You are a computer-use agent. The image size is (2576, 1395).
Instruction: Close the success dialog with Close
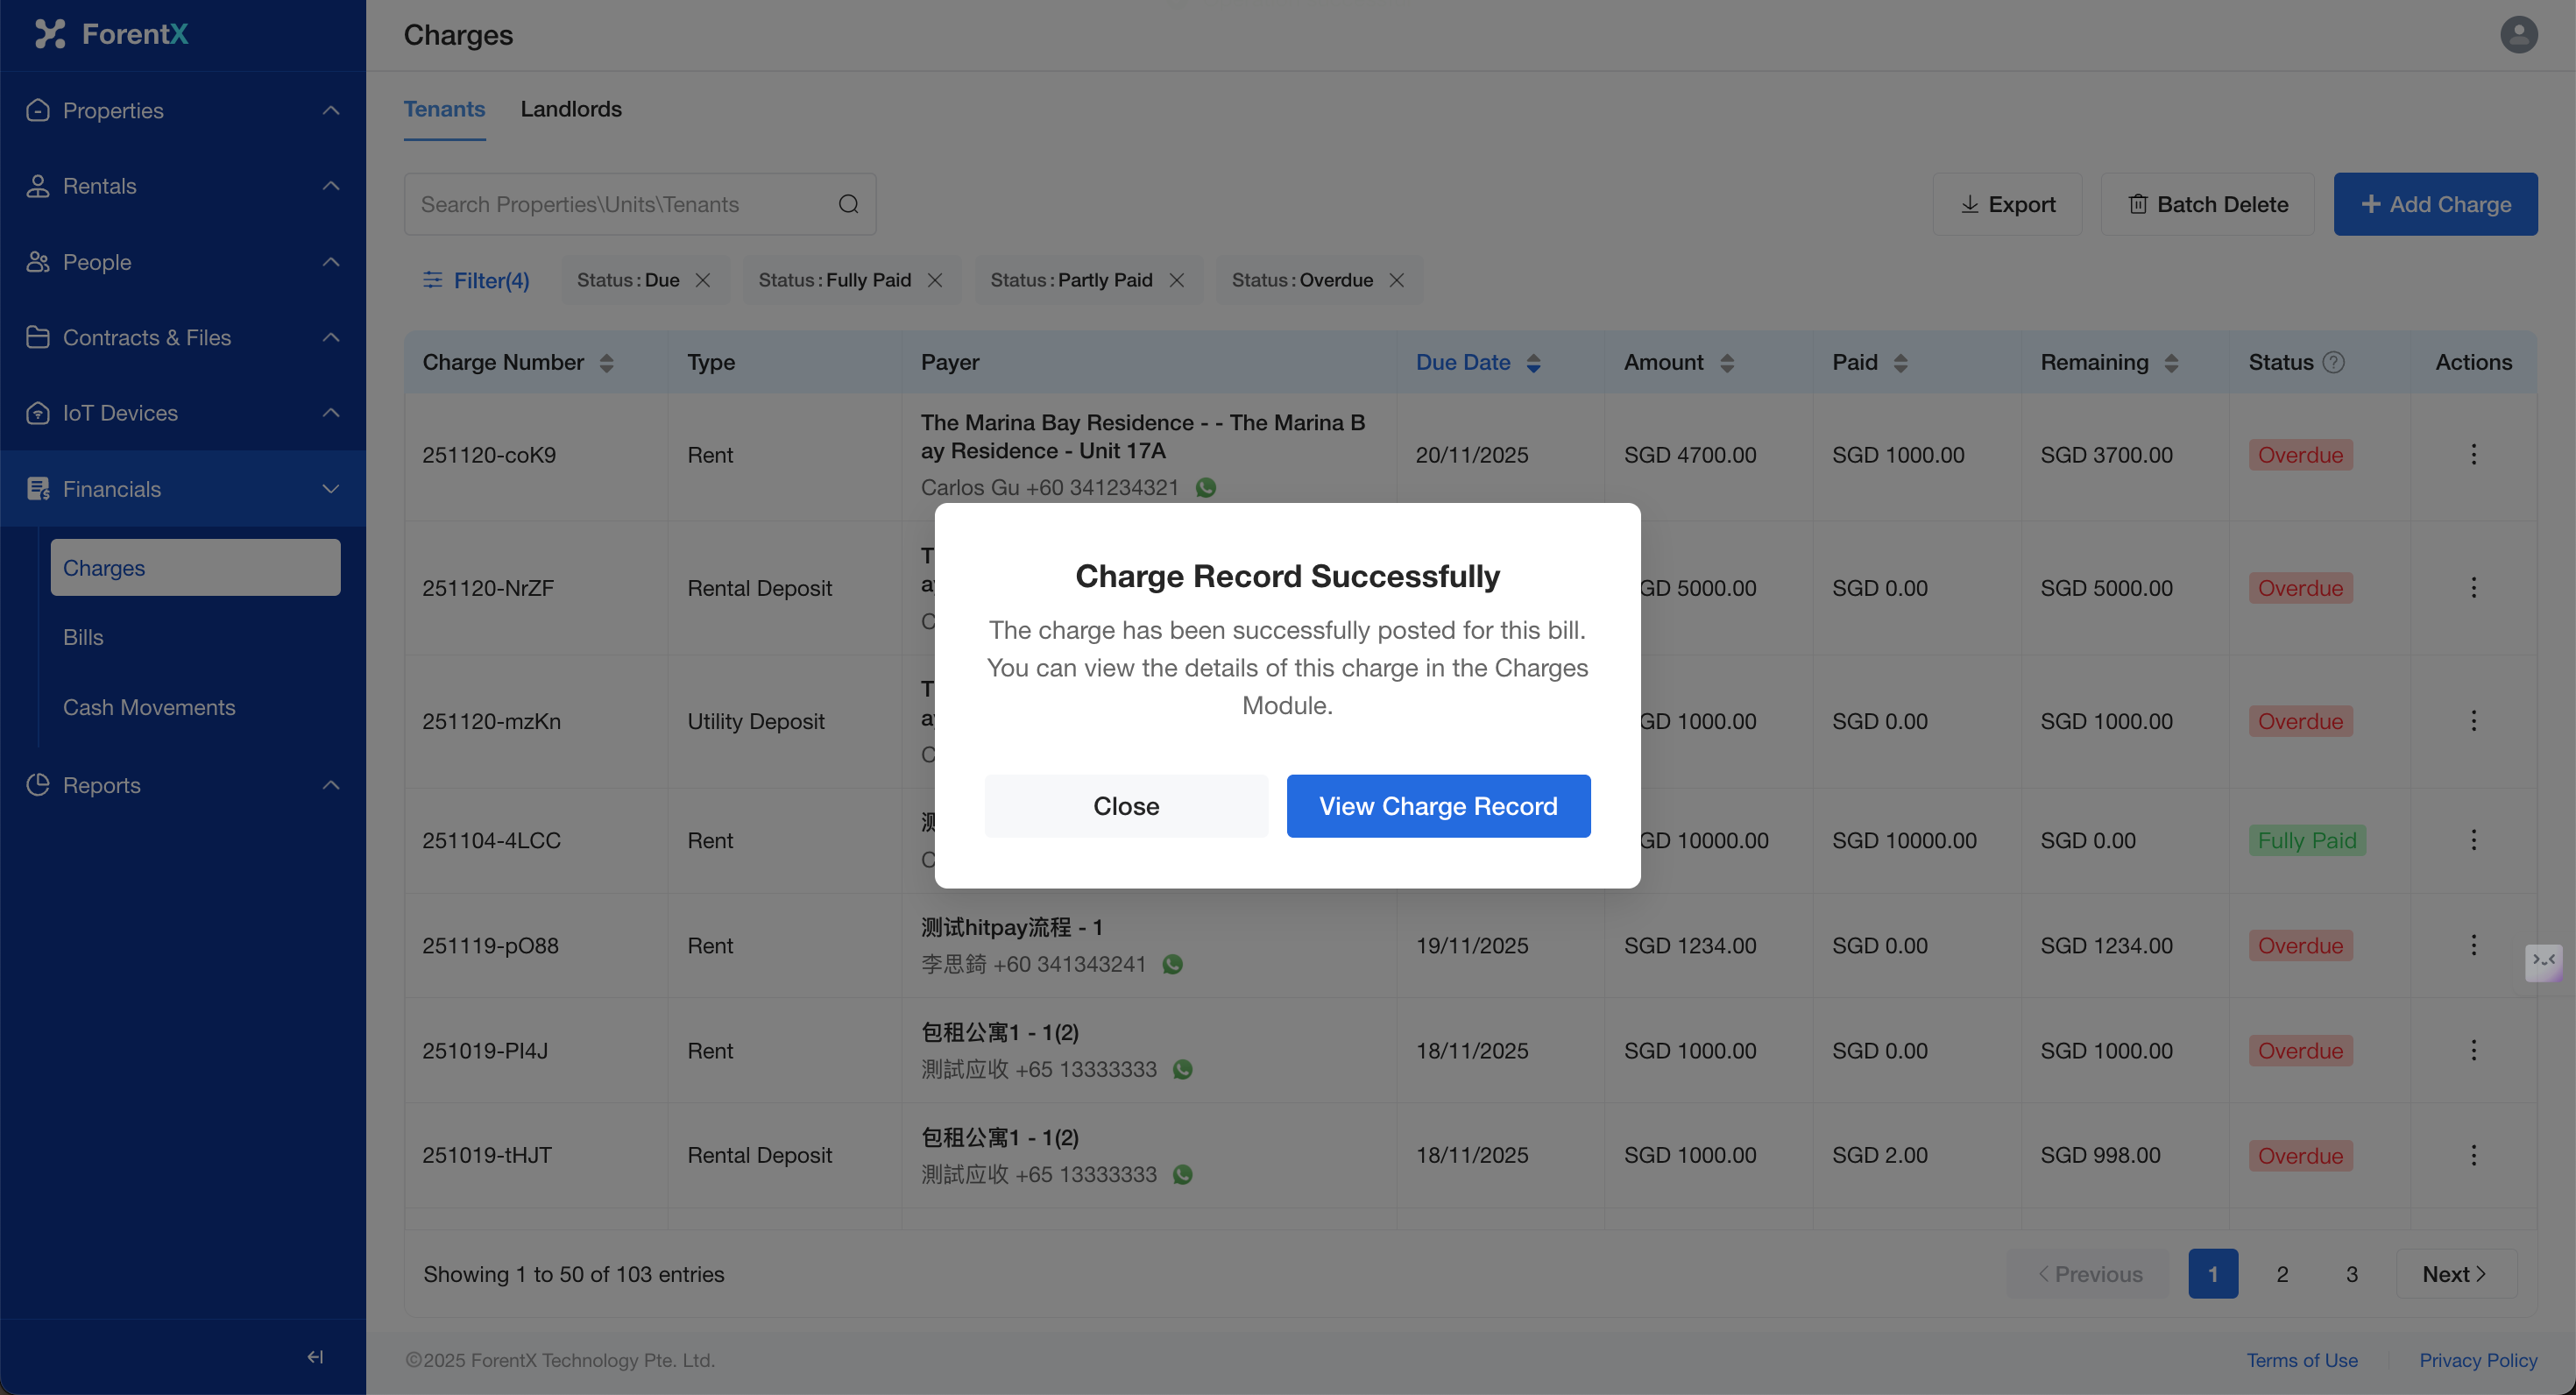point(1125,806)
